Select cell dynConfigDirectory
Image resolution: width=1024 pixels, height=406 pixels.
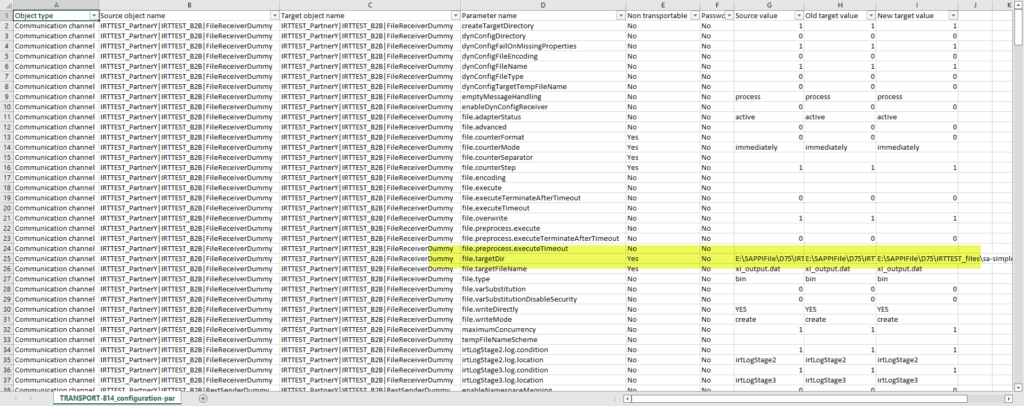543,36
